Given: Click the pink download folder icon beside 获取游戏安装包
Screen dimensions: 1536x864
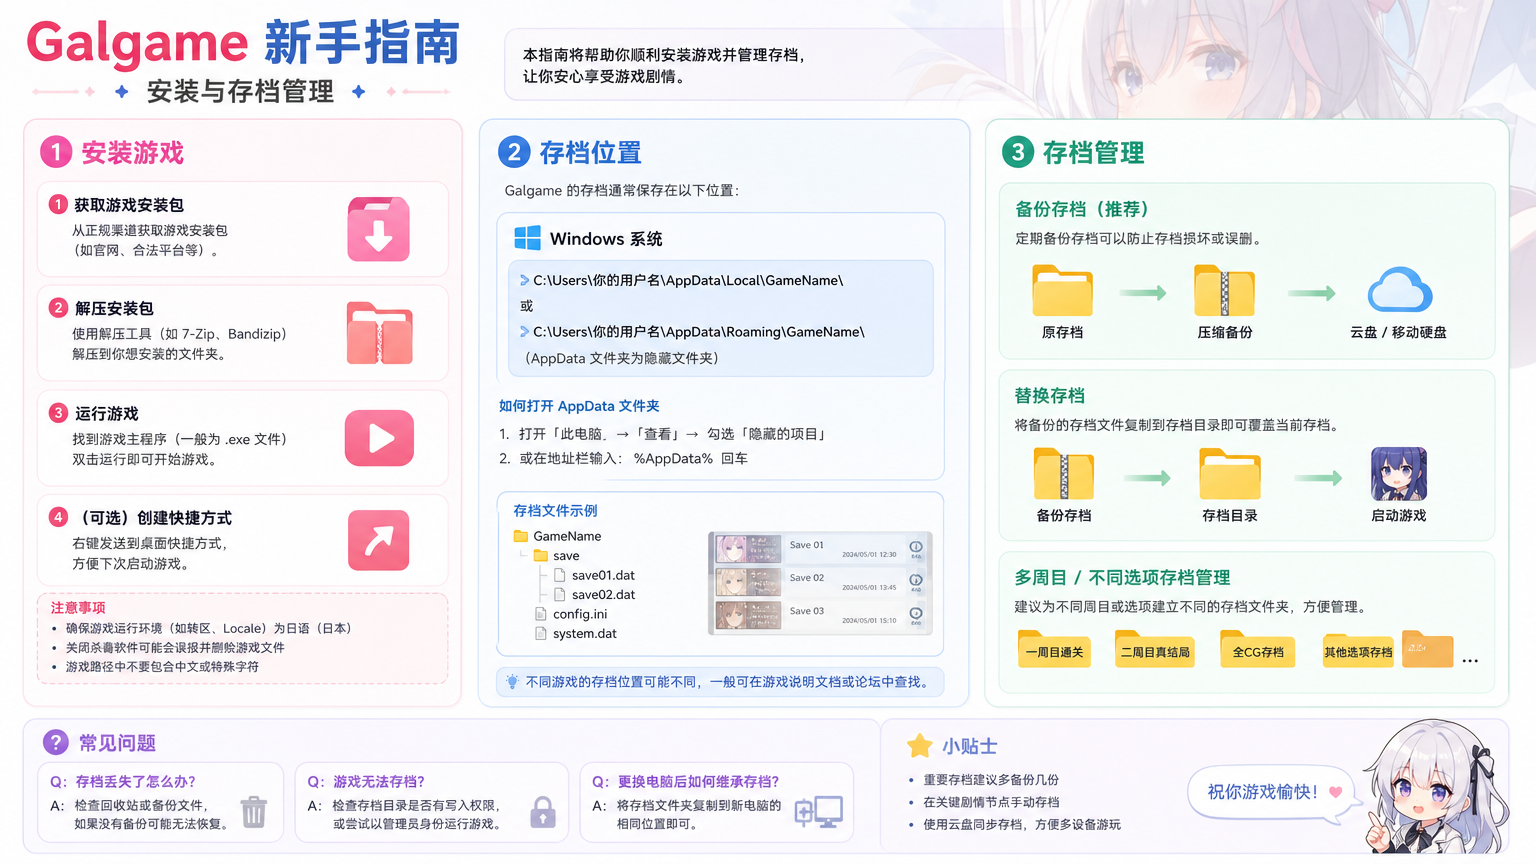Looking at the screenshot, I should [379, 229].
